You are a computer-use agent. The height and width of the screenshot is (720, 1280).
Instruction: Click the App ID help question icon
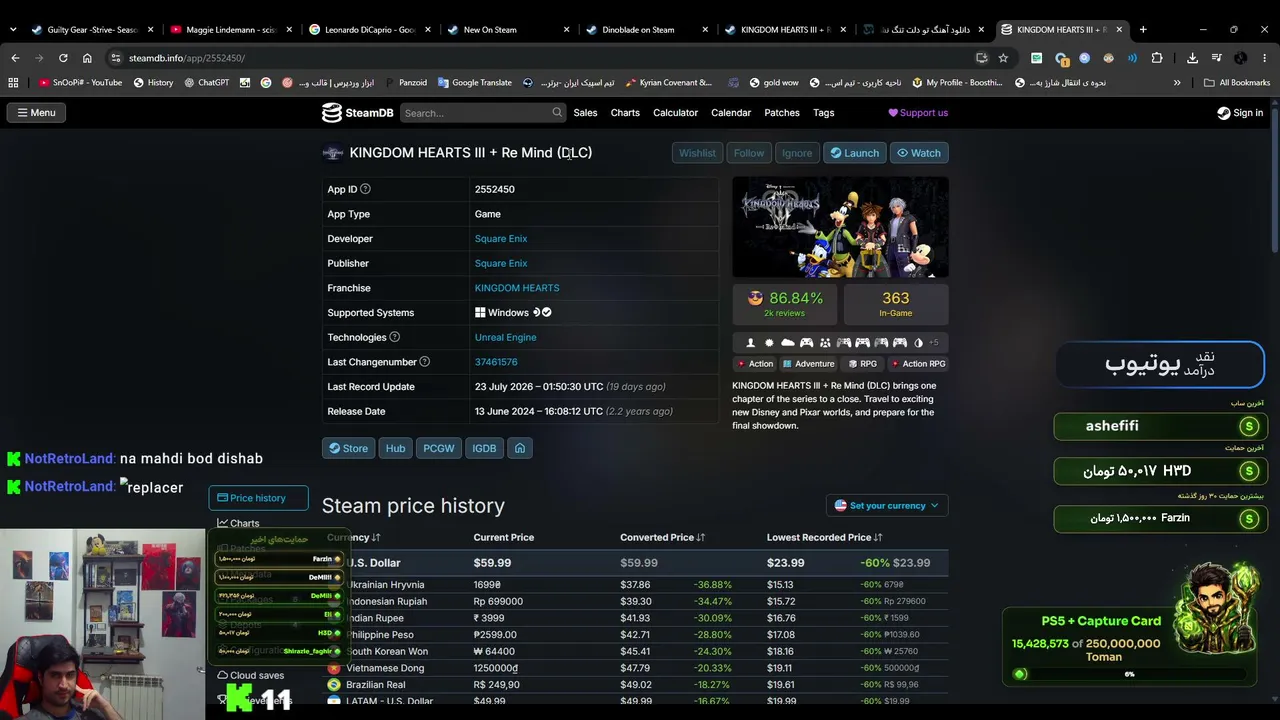click(x=365, y=189)
